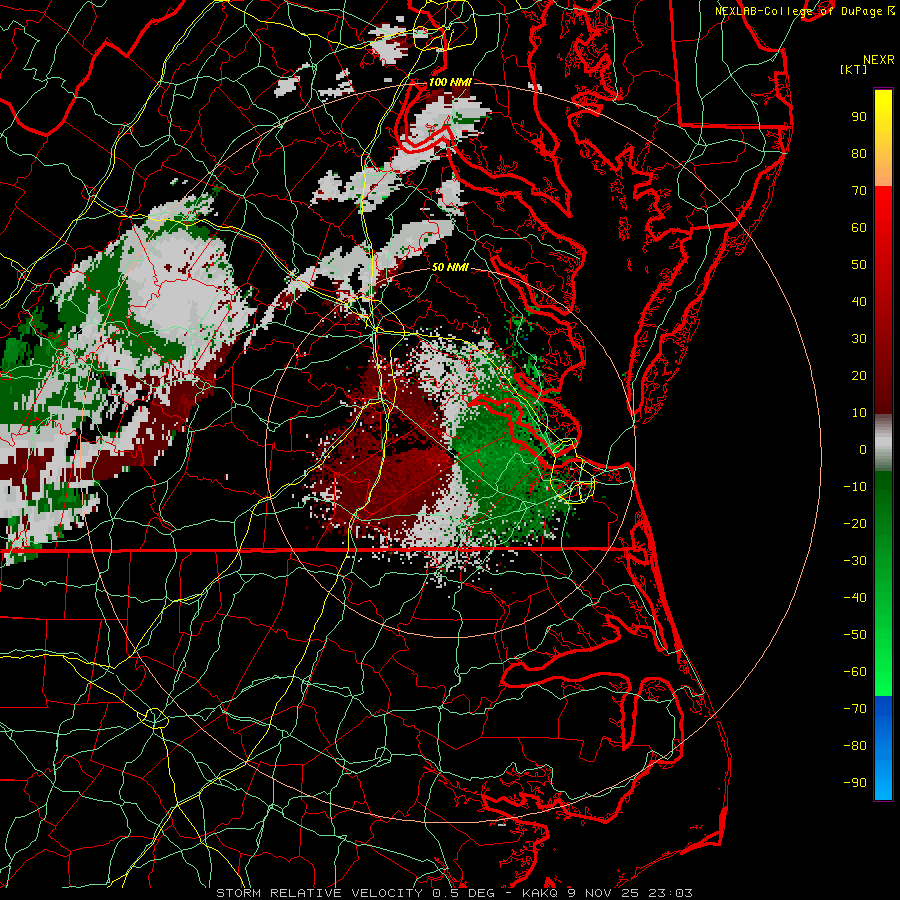Click the 50 NMI range ring label
The image size is (900, 900).
click(x=450, y=267)
